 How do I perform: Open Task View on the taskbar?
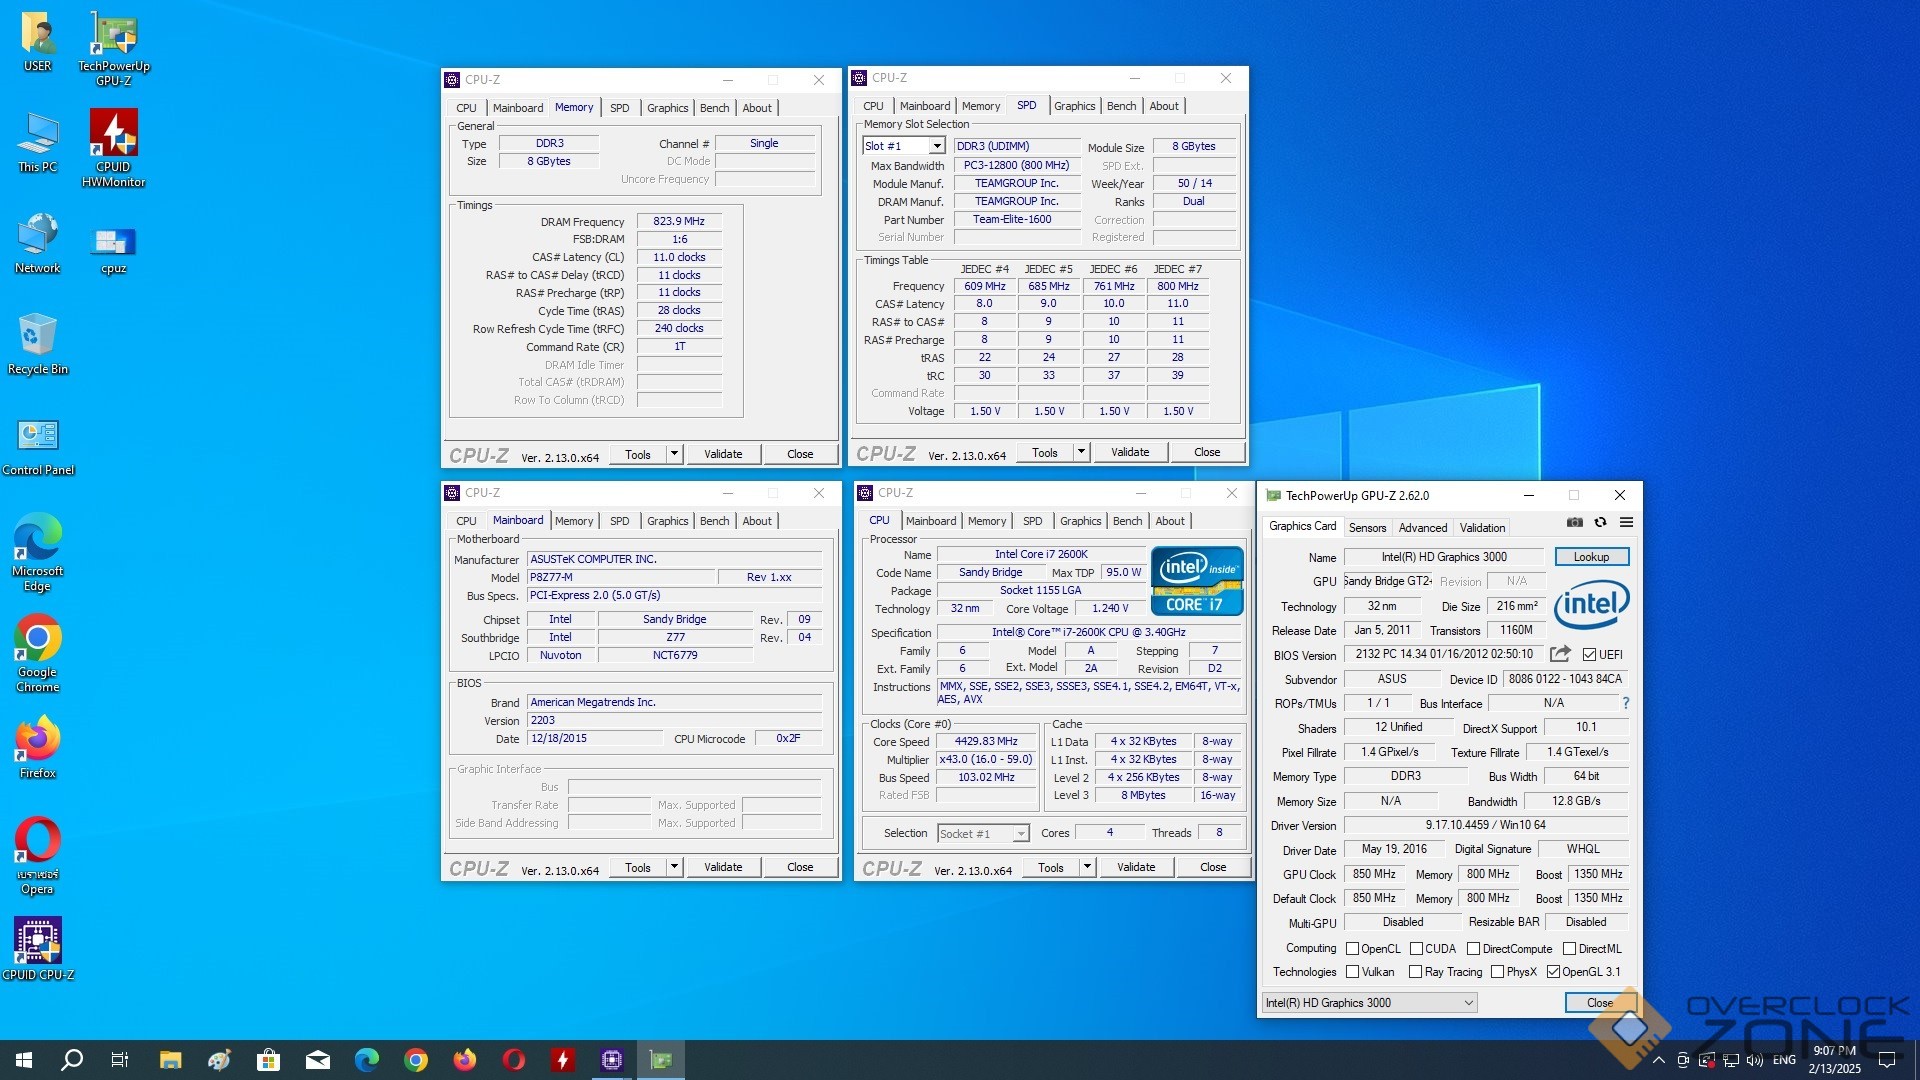coord(120,1060)
